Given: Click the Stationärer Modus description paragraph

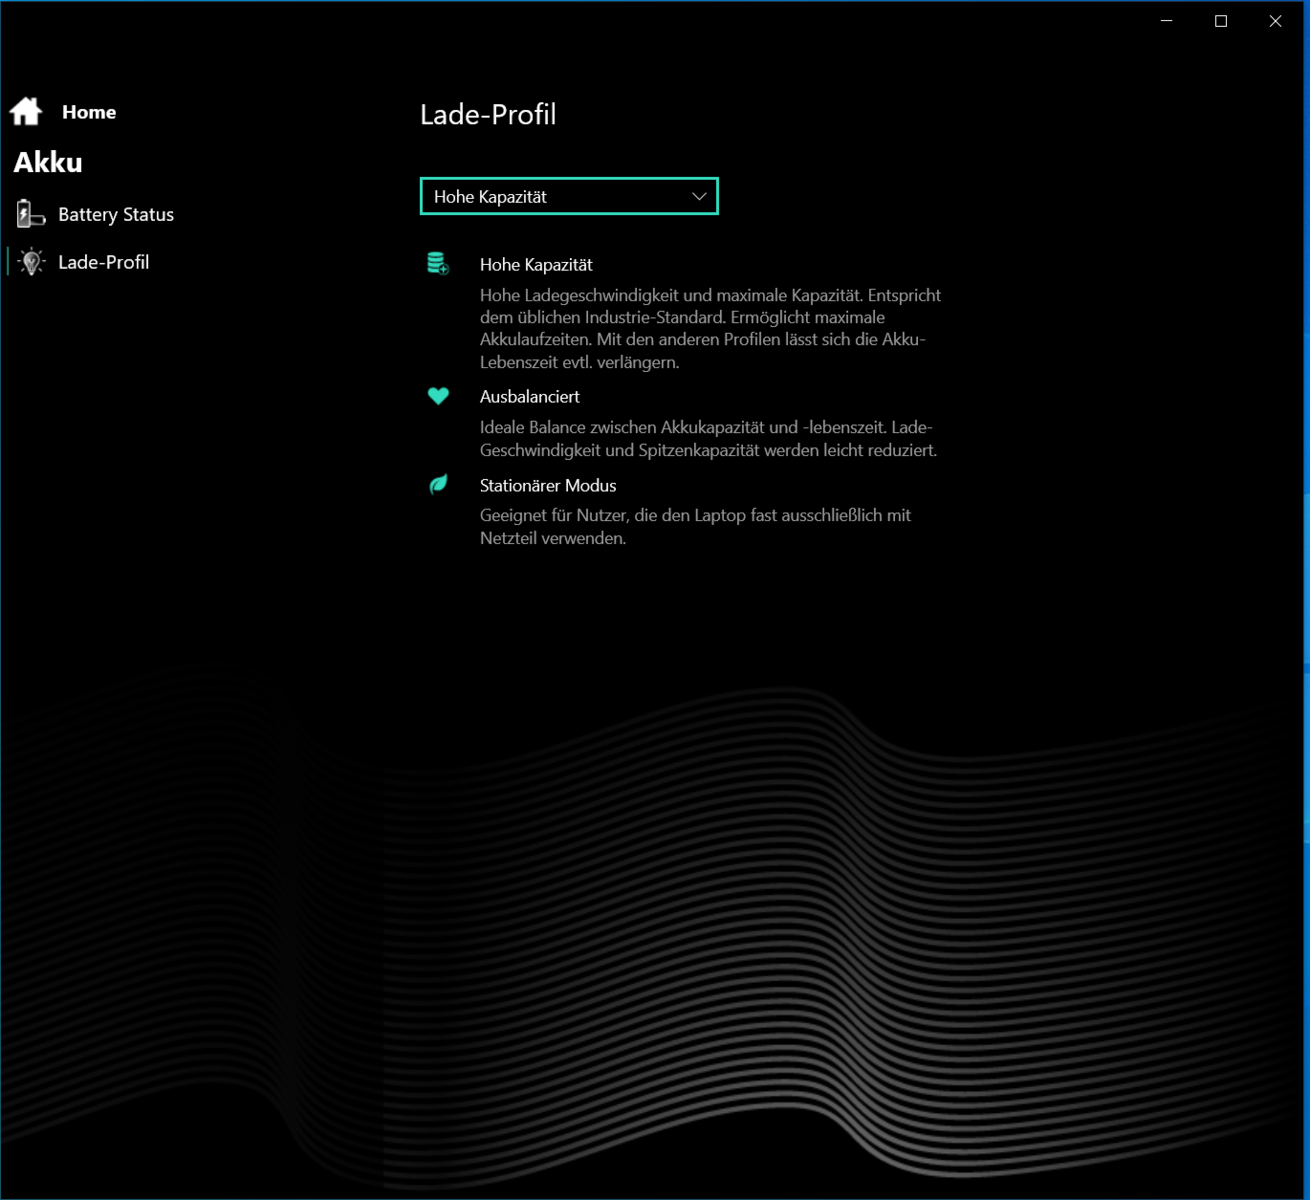Looking at the screenshot, I should [695, 527].
